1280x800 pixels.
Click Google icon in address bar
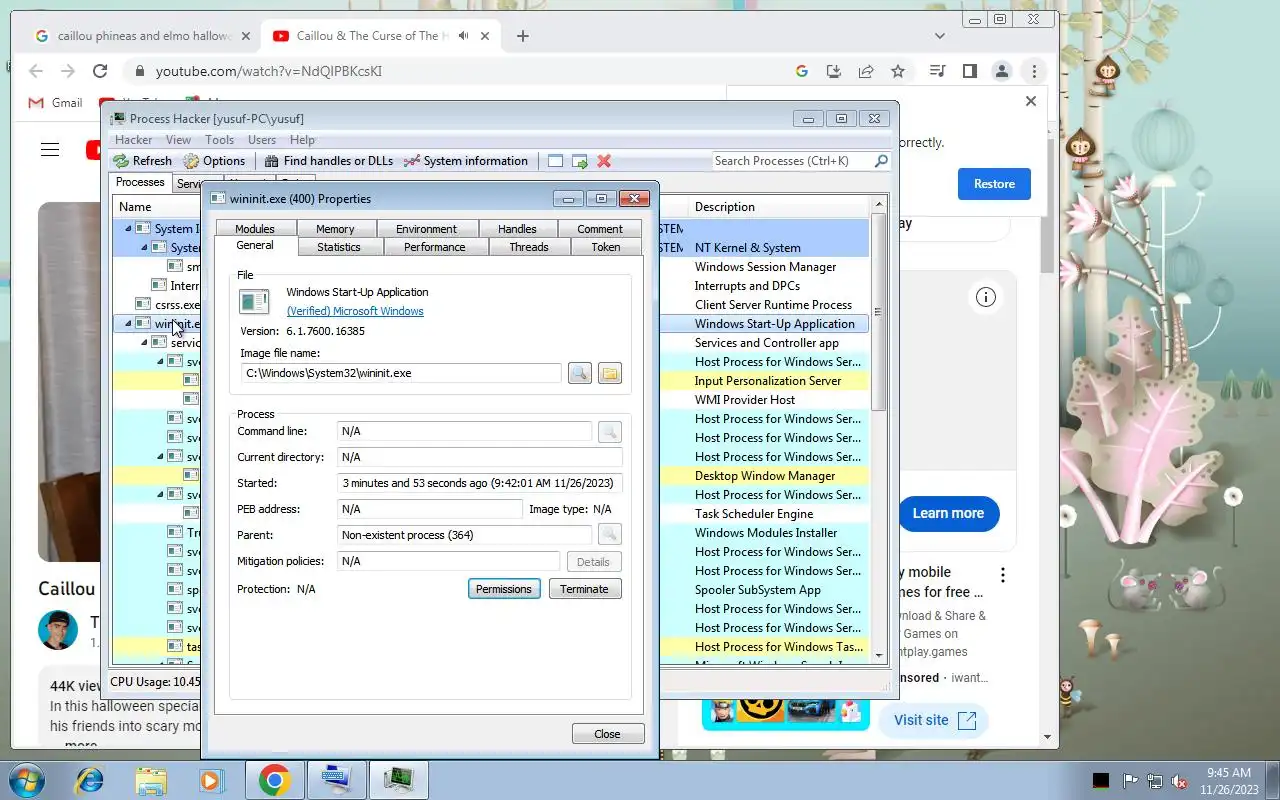[x=802, y=71]
